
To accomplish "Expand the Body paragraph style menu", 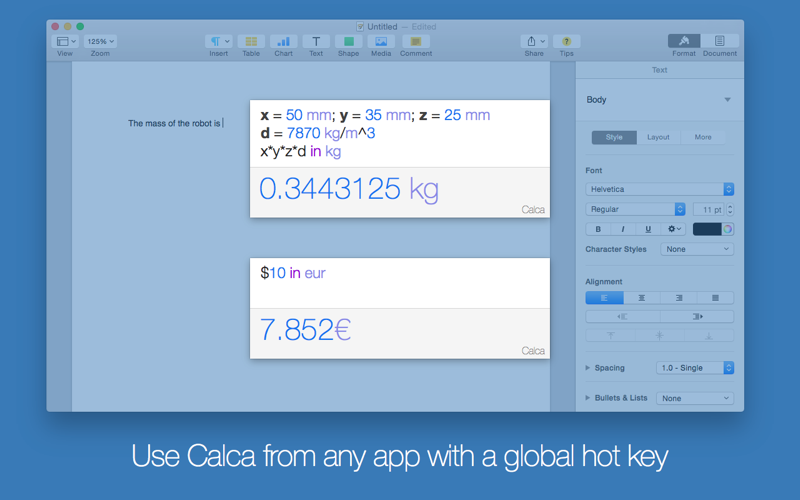I will [728, 100].
